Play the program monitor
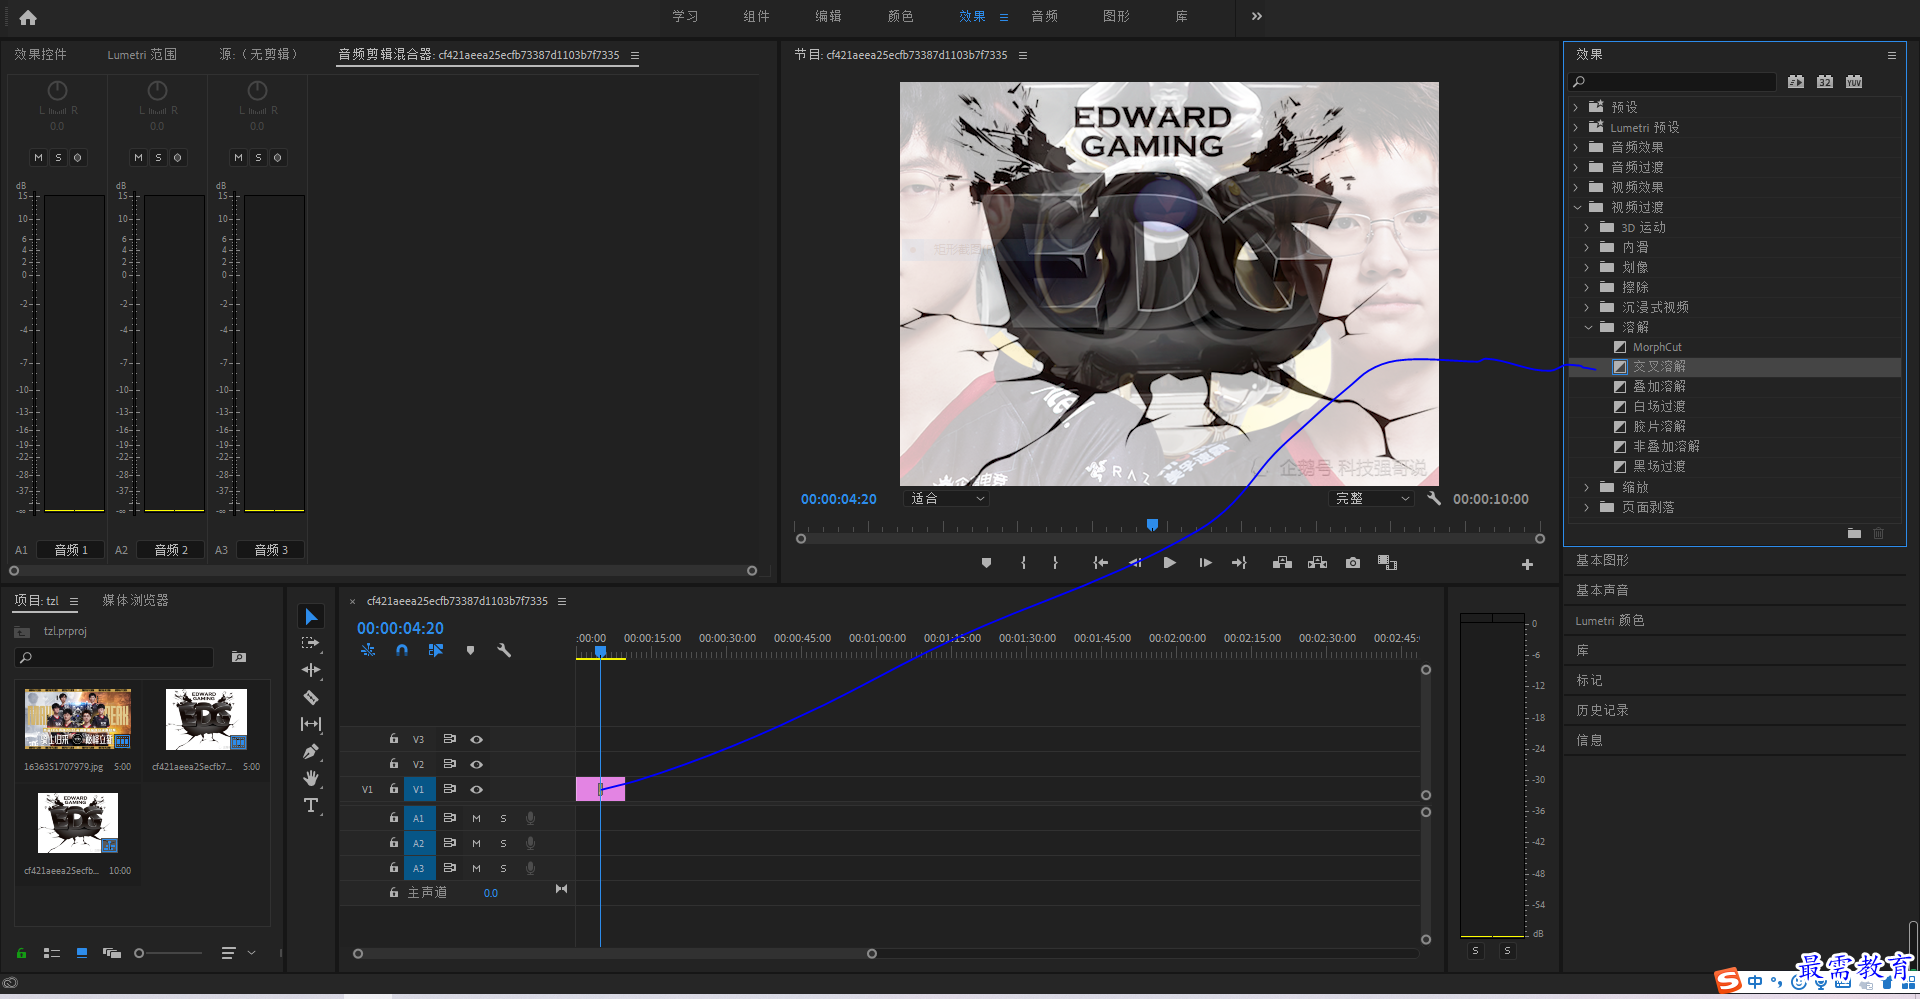The width and height of the screenshot is (1920, 999). (x=1169, y=563)
